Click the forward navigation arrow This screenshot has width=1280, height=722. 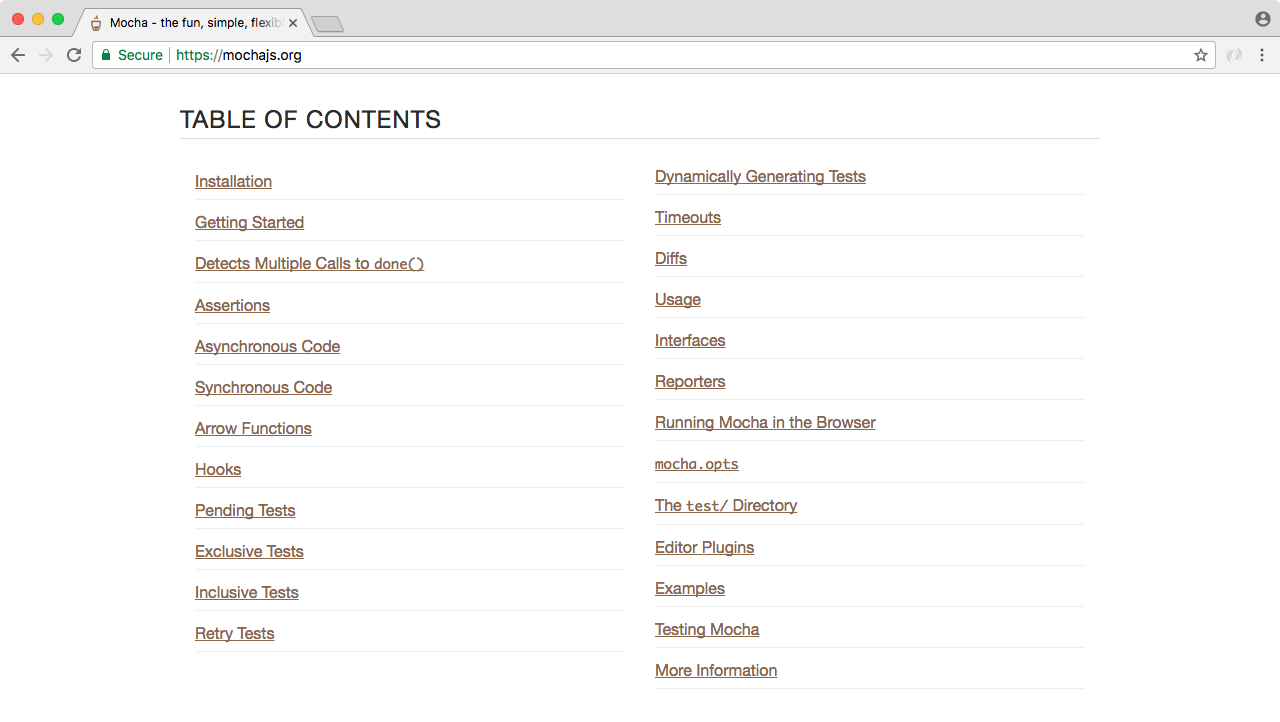tap(45, 55)
